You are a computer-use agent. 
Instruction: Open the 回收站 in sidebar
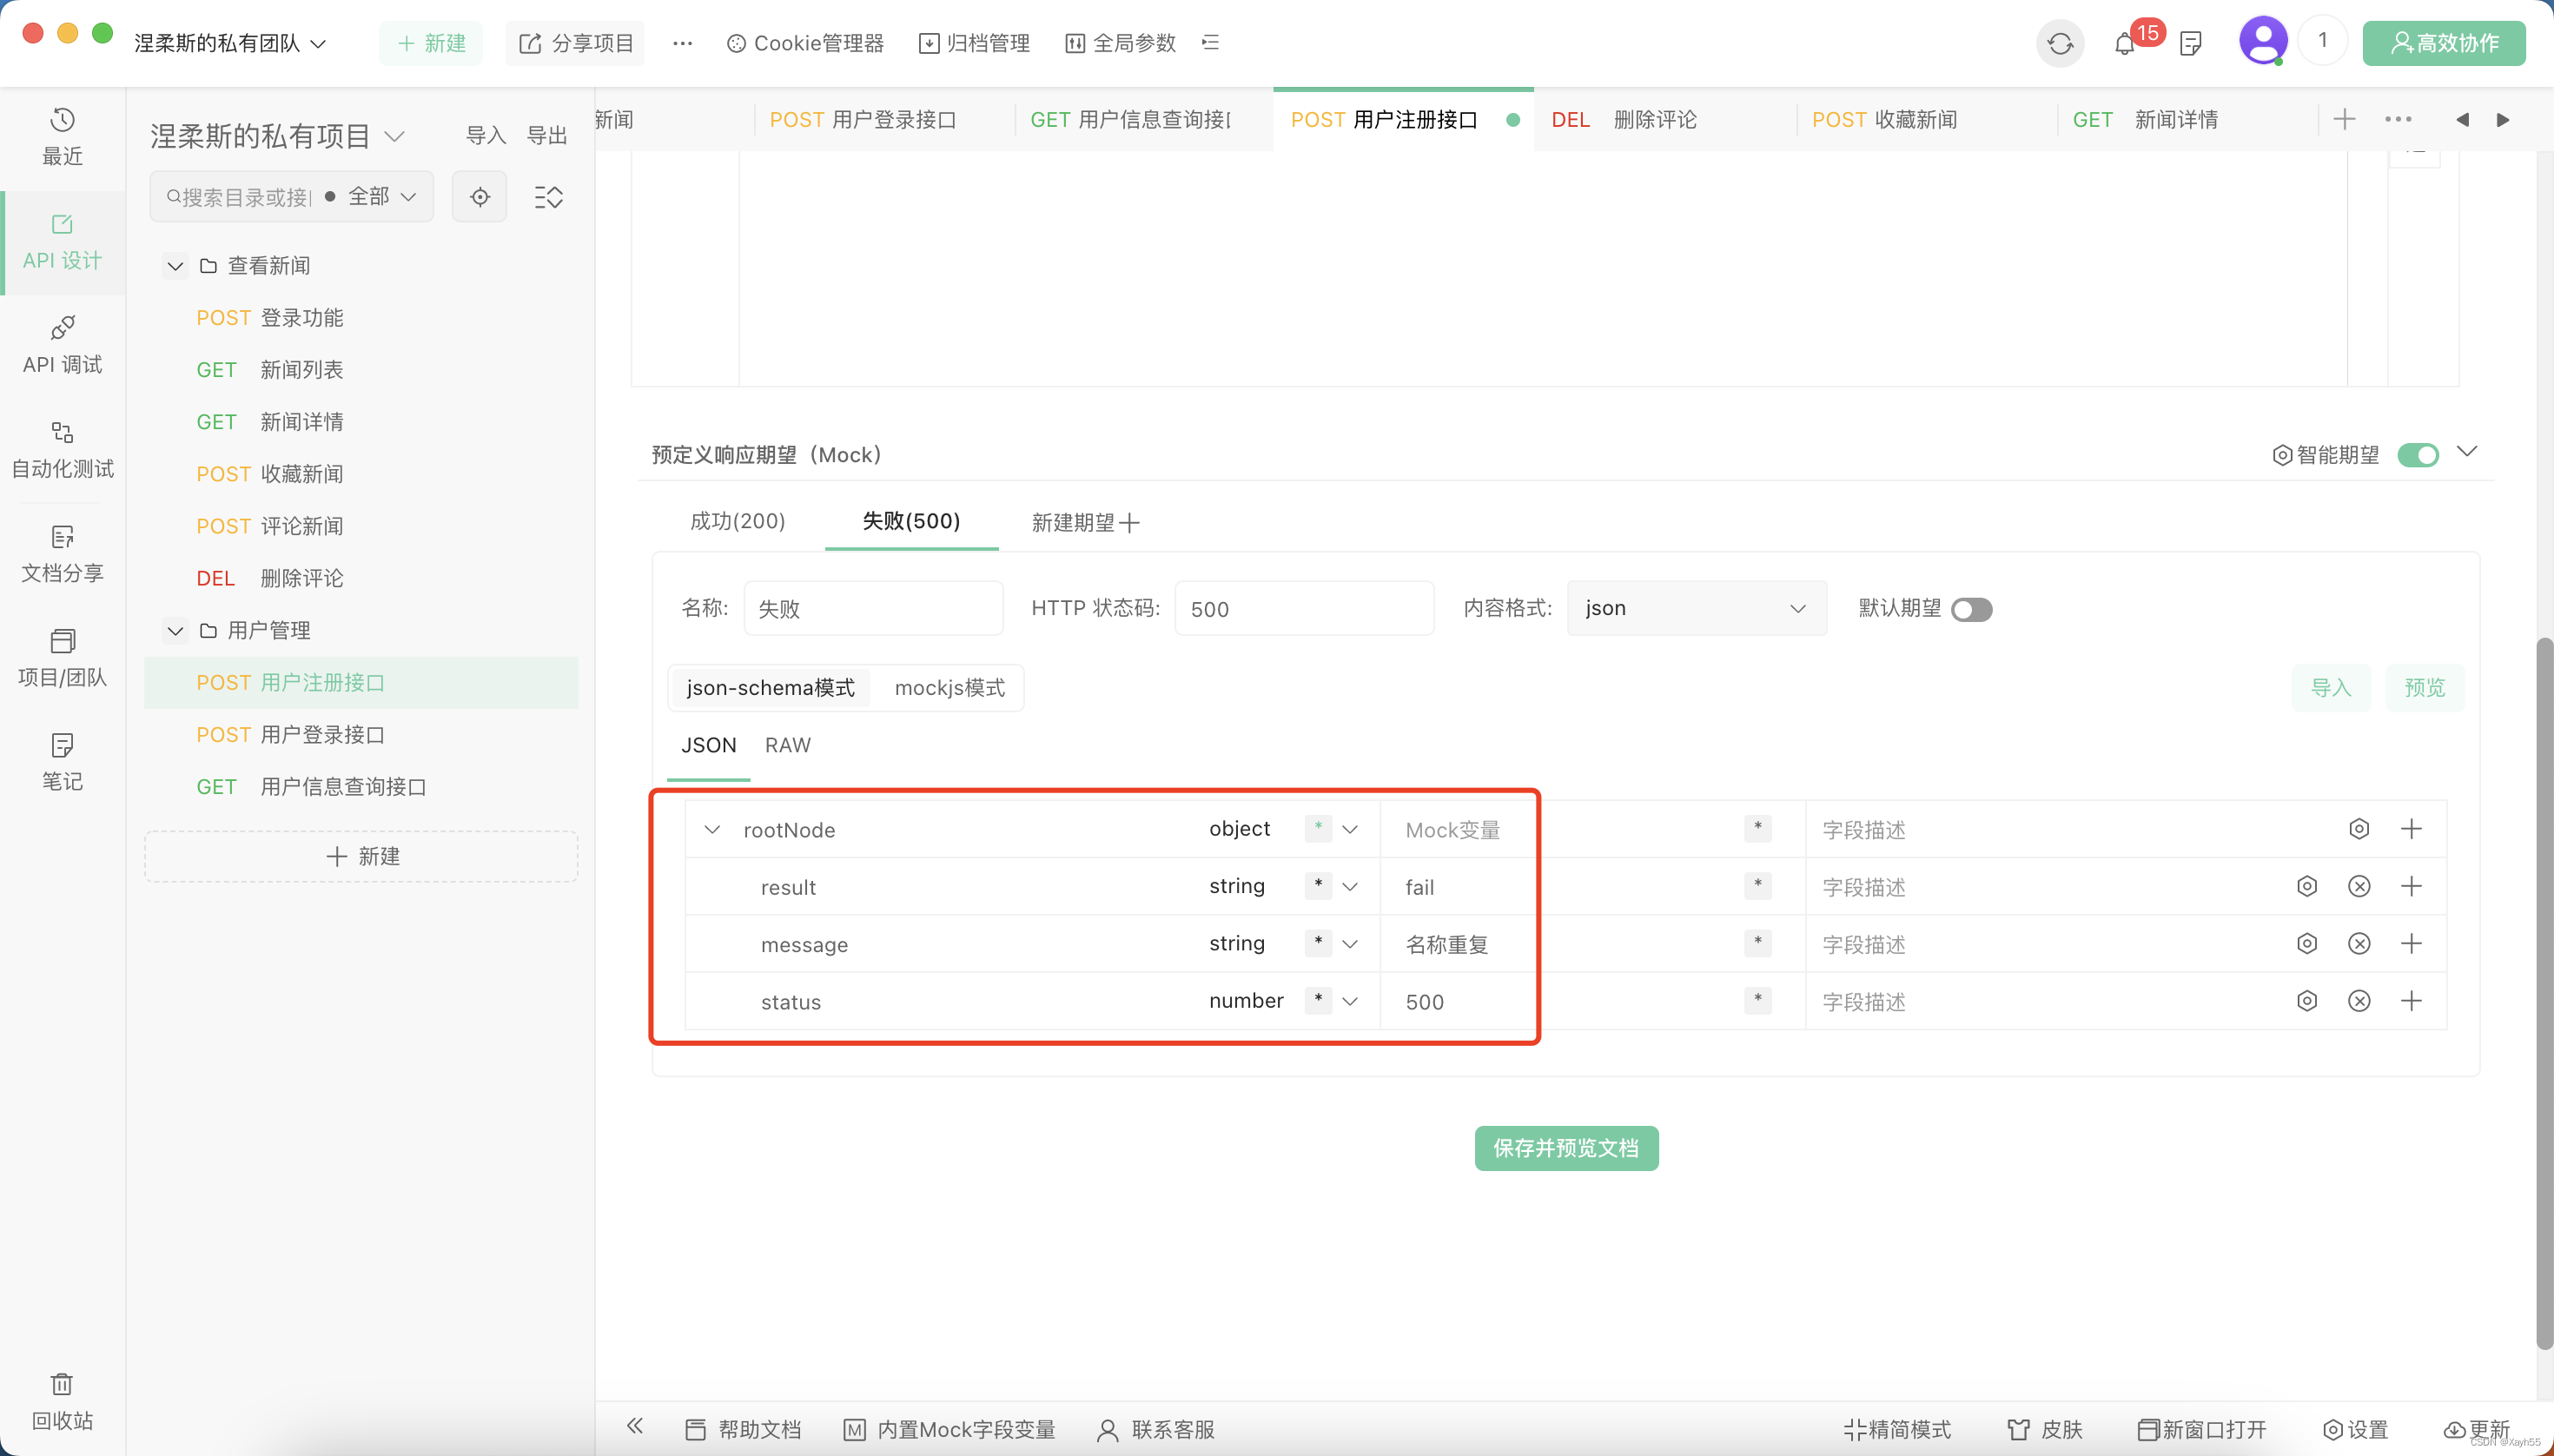(61, 1400)
